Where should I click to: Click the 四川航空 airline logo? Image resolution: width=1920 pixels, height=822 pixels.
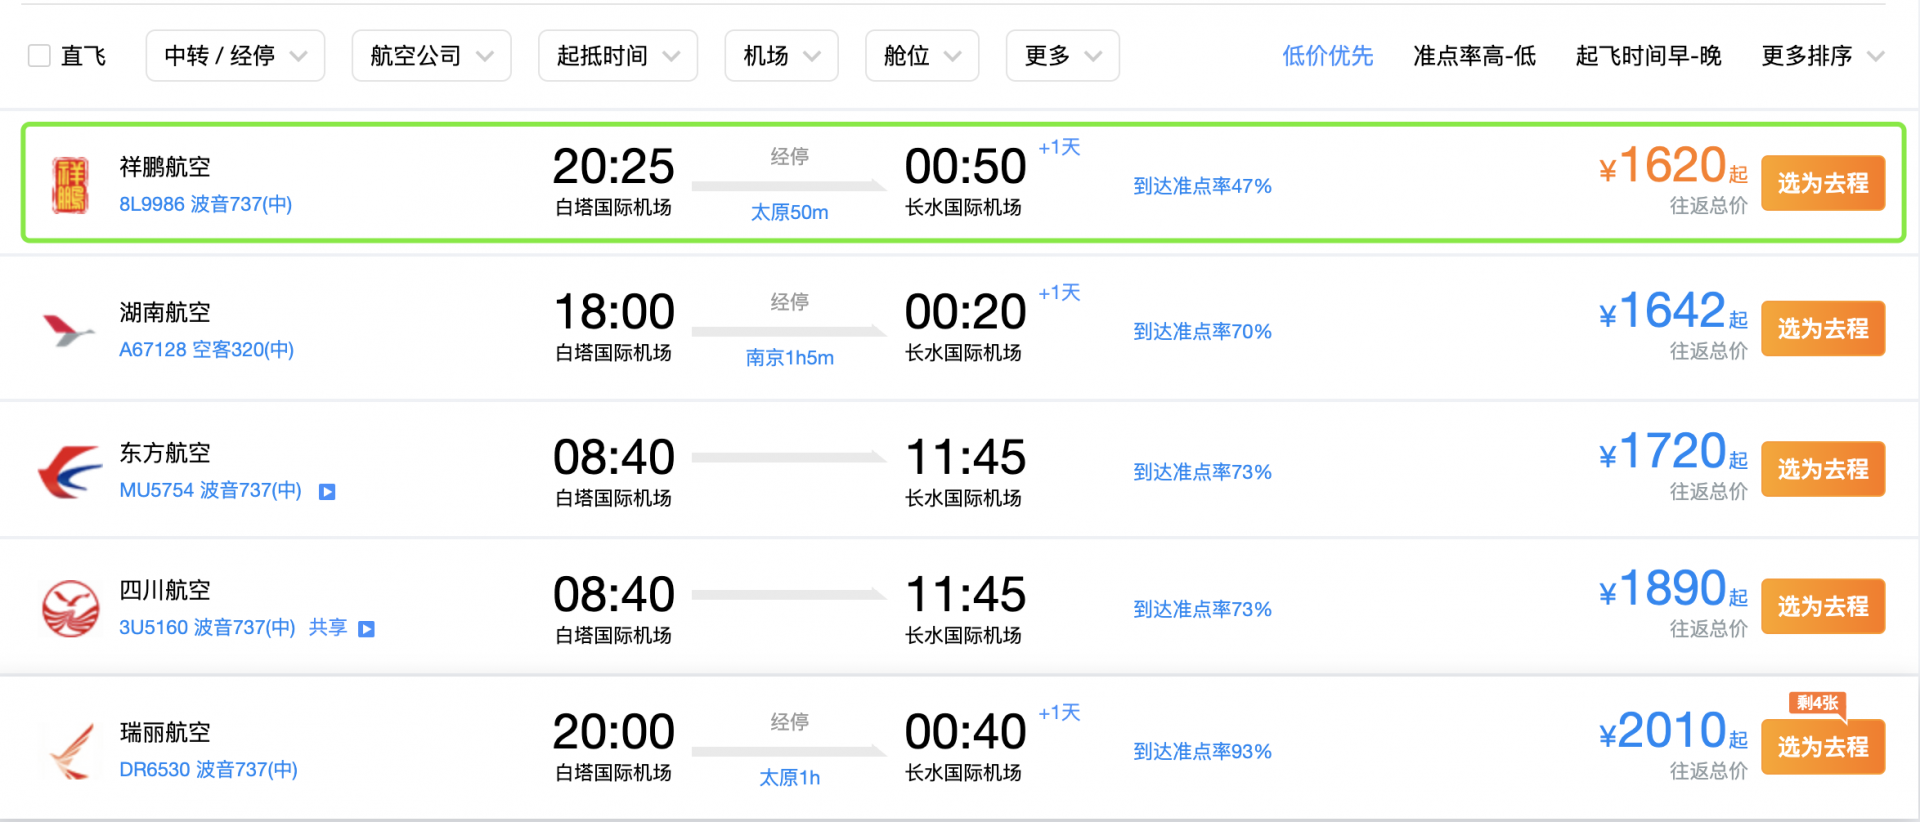[x=70, y=608]
